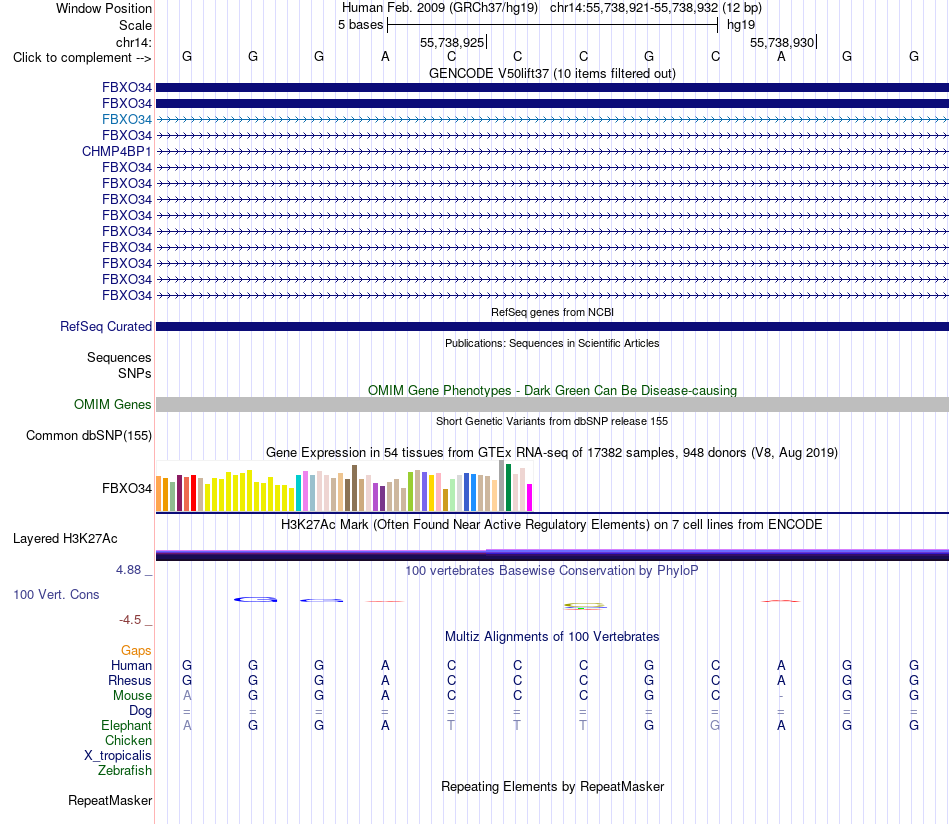Click the 4.88 PhyloP upper axis value
The image size is (950, 824).
(128, 570)
